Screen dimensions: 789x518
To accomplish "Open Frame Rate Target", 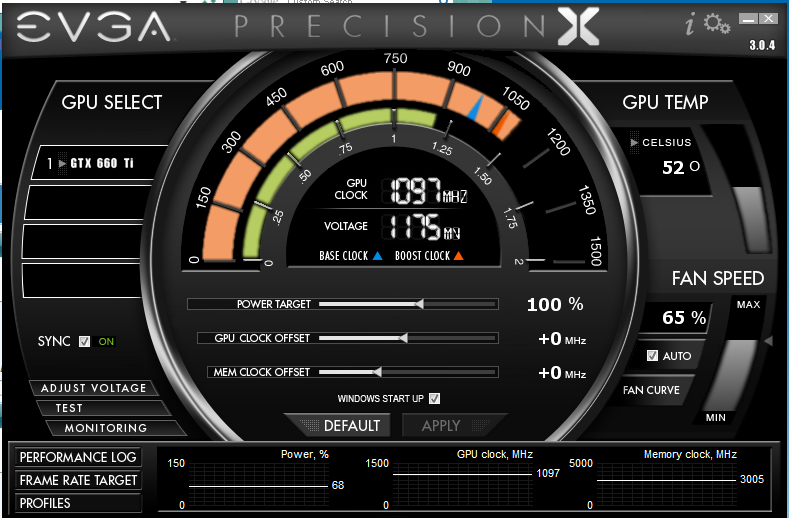I will click(78, 480).
